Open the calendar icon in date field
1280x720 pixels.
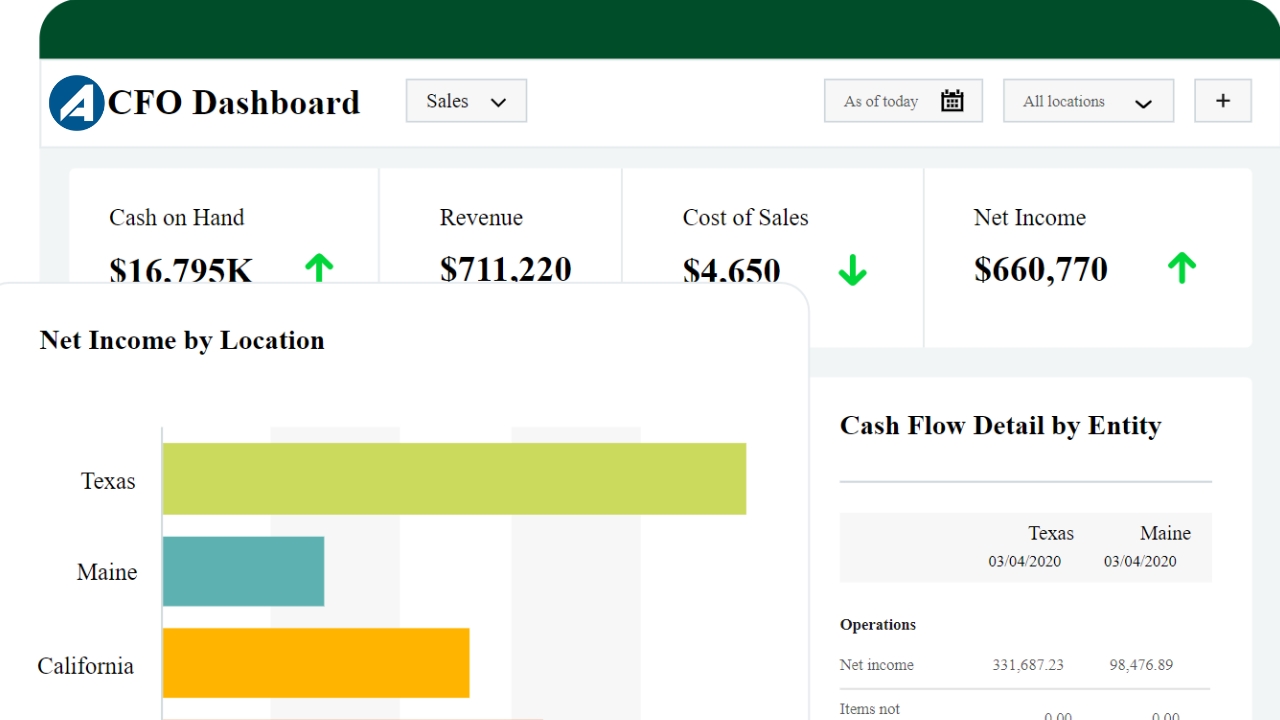pos(952,101)
